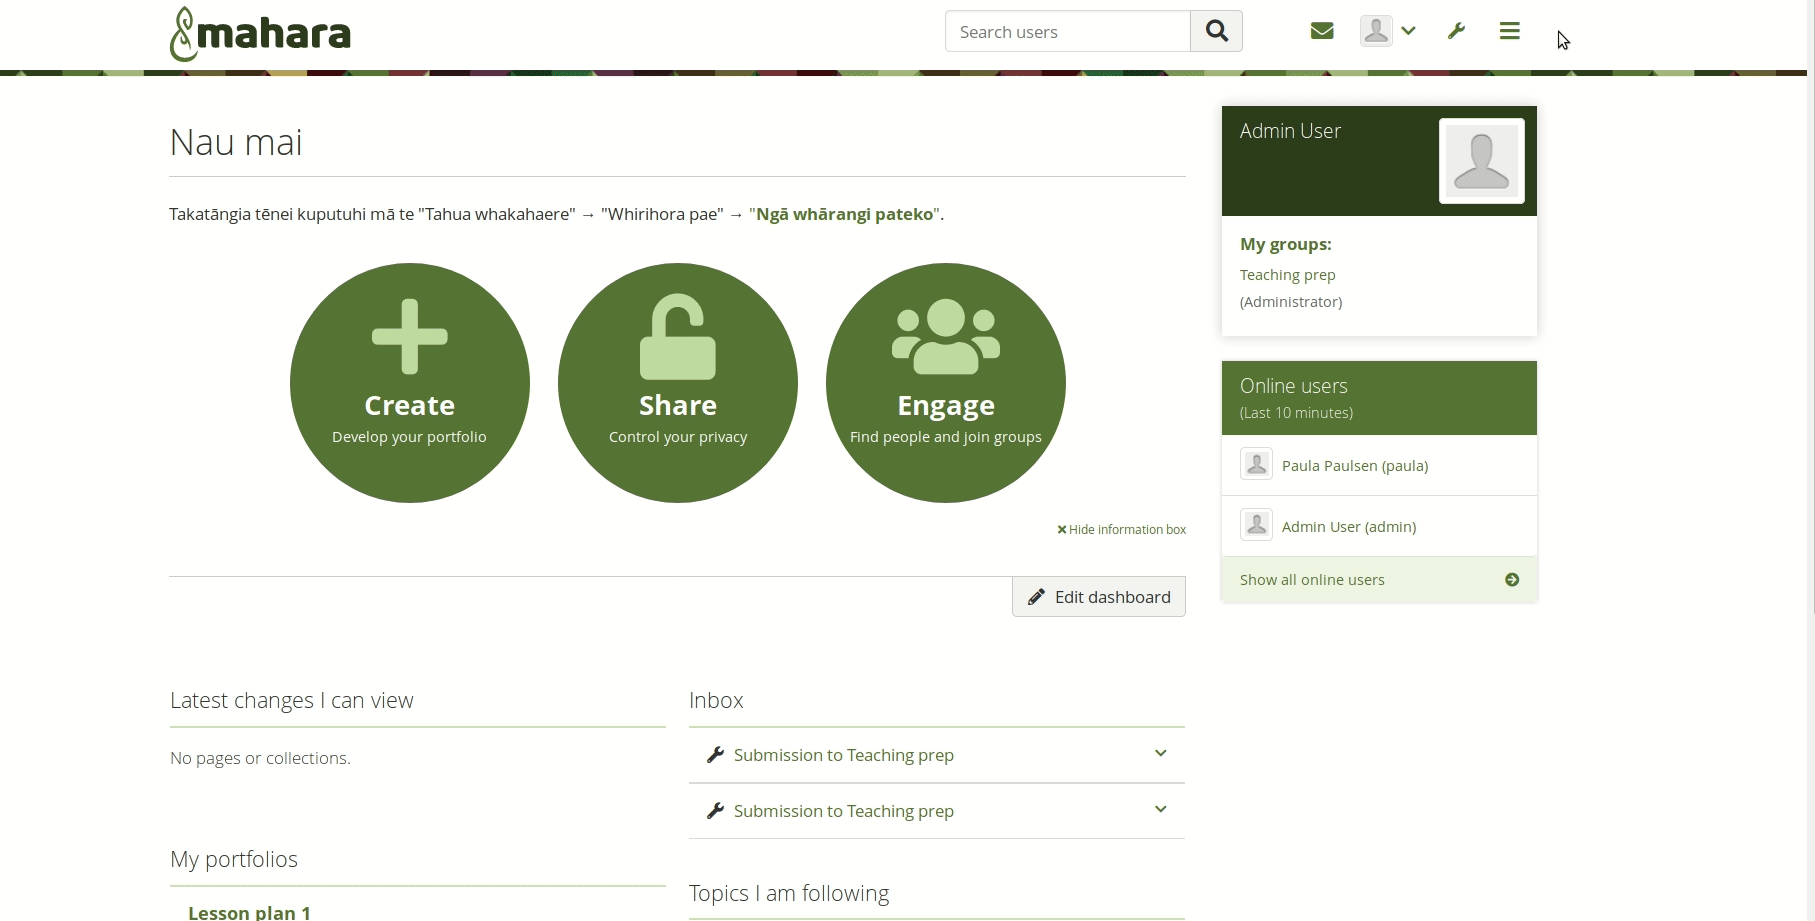The height and width of the screenshot is (921, 1815).
Task: Open Paula Paulsen's profile
Action: [1354, 466]
